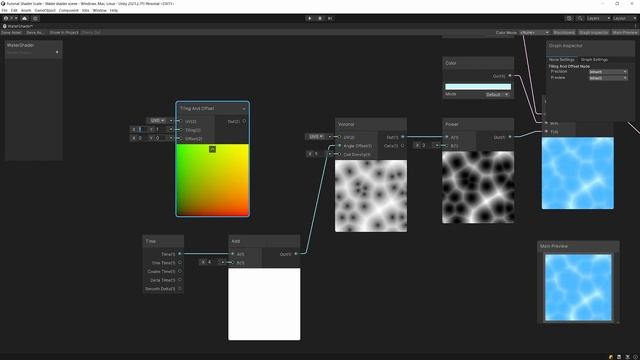Viewport: 640px width, 360px height.
Task: Click the Add node A input port
Action: coord(232,254)
